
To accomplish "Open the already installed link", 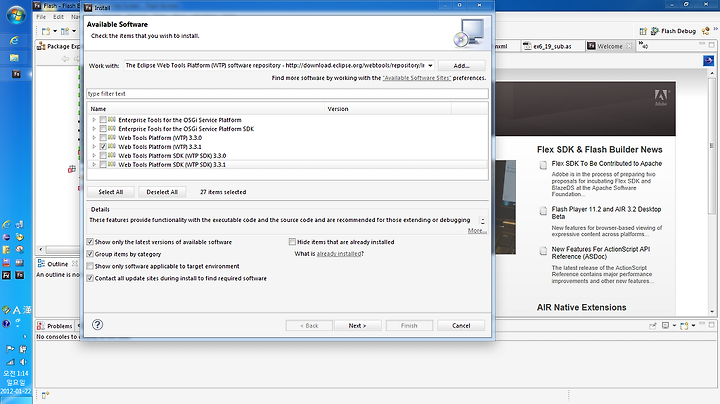I will click(338, 254).
